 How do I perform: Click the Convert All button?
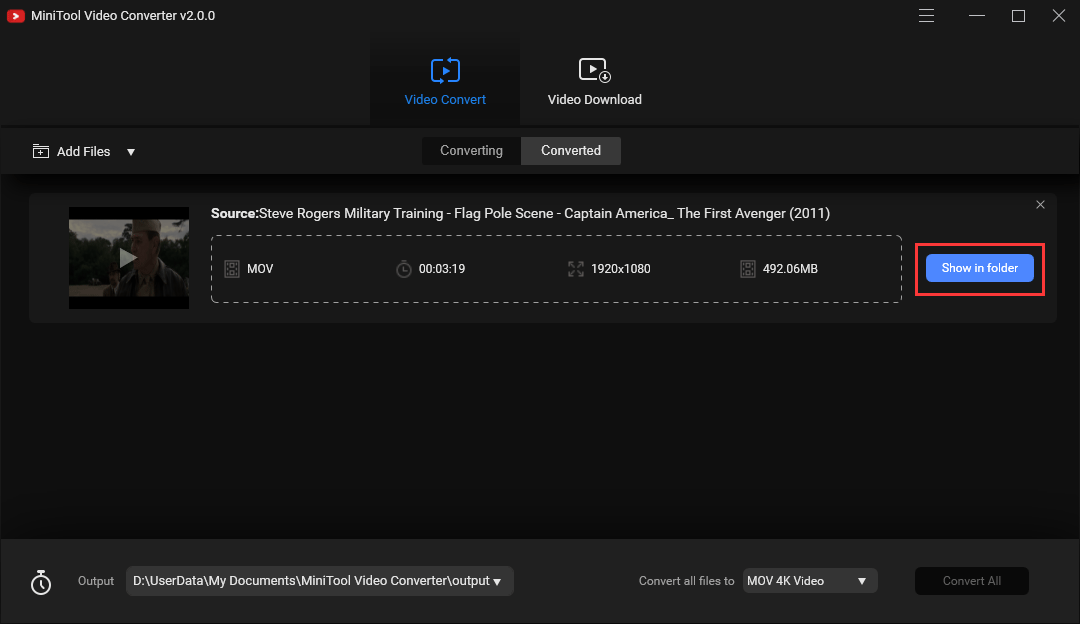tap(972, 581)
